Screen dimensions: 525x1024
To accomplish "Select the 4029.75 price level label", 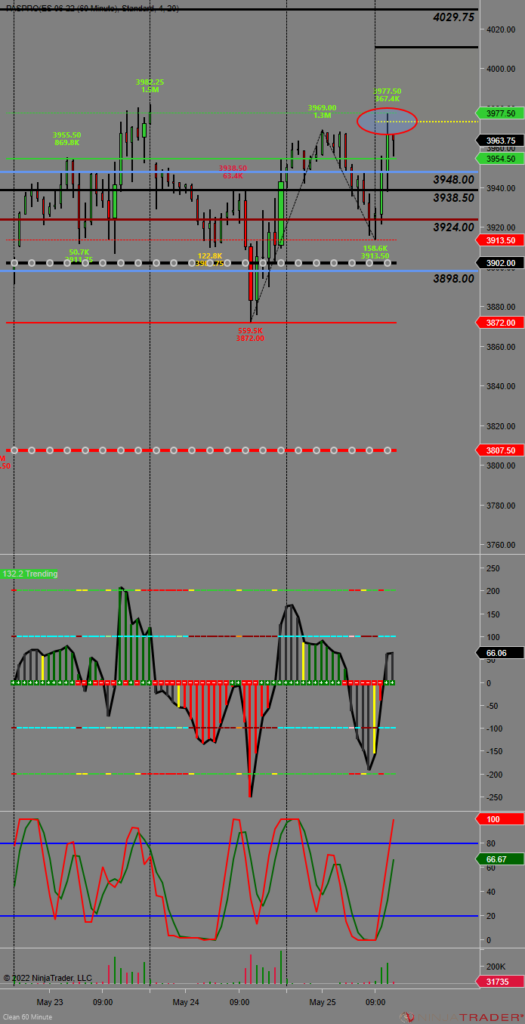I will pos(454,18).
